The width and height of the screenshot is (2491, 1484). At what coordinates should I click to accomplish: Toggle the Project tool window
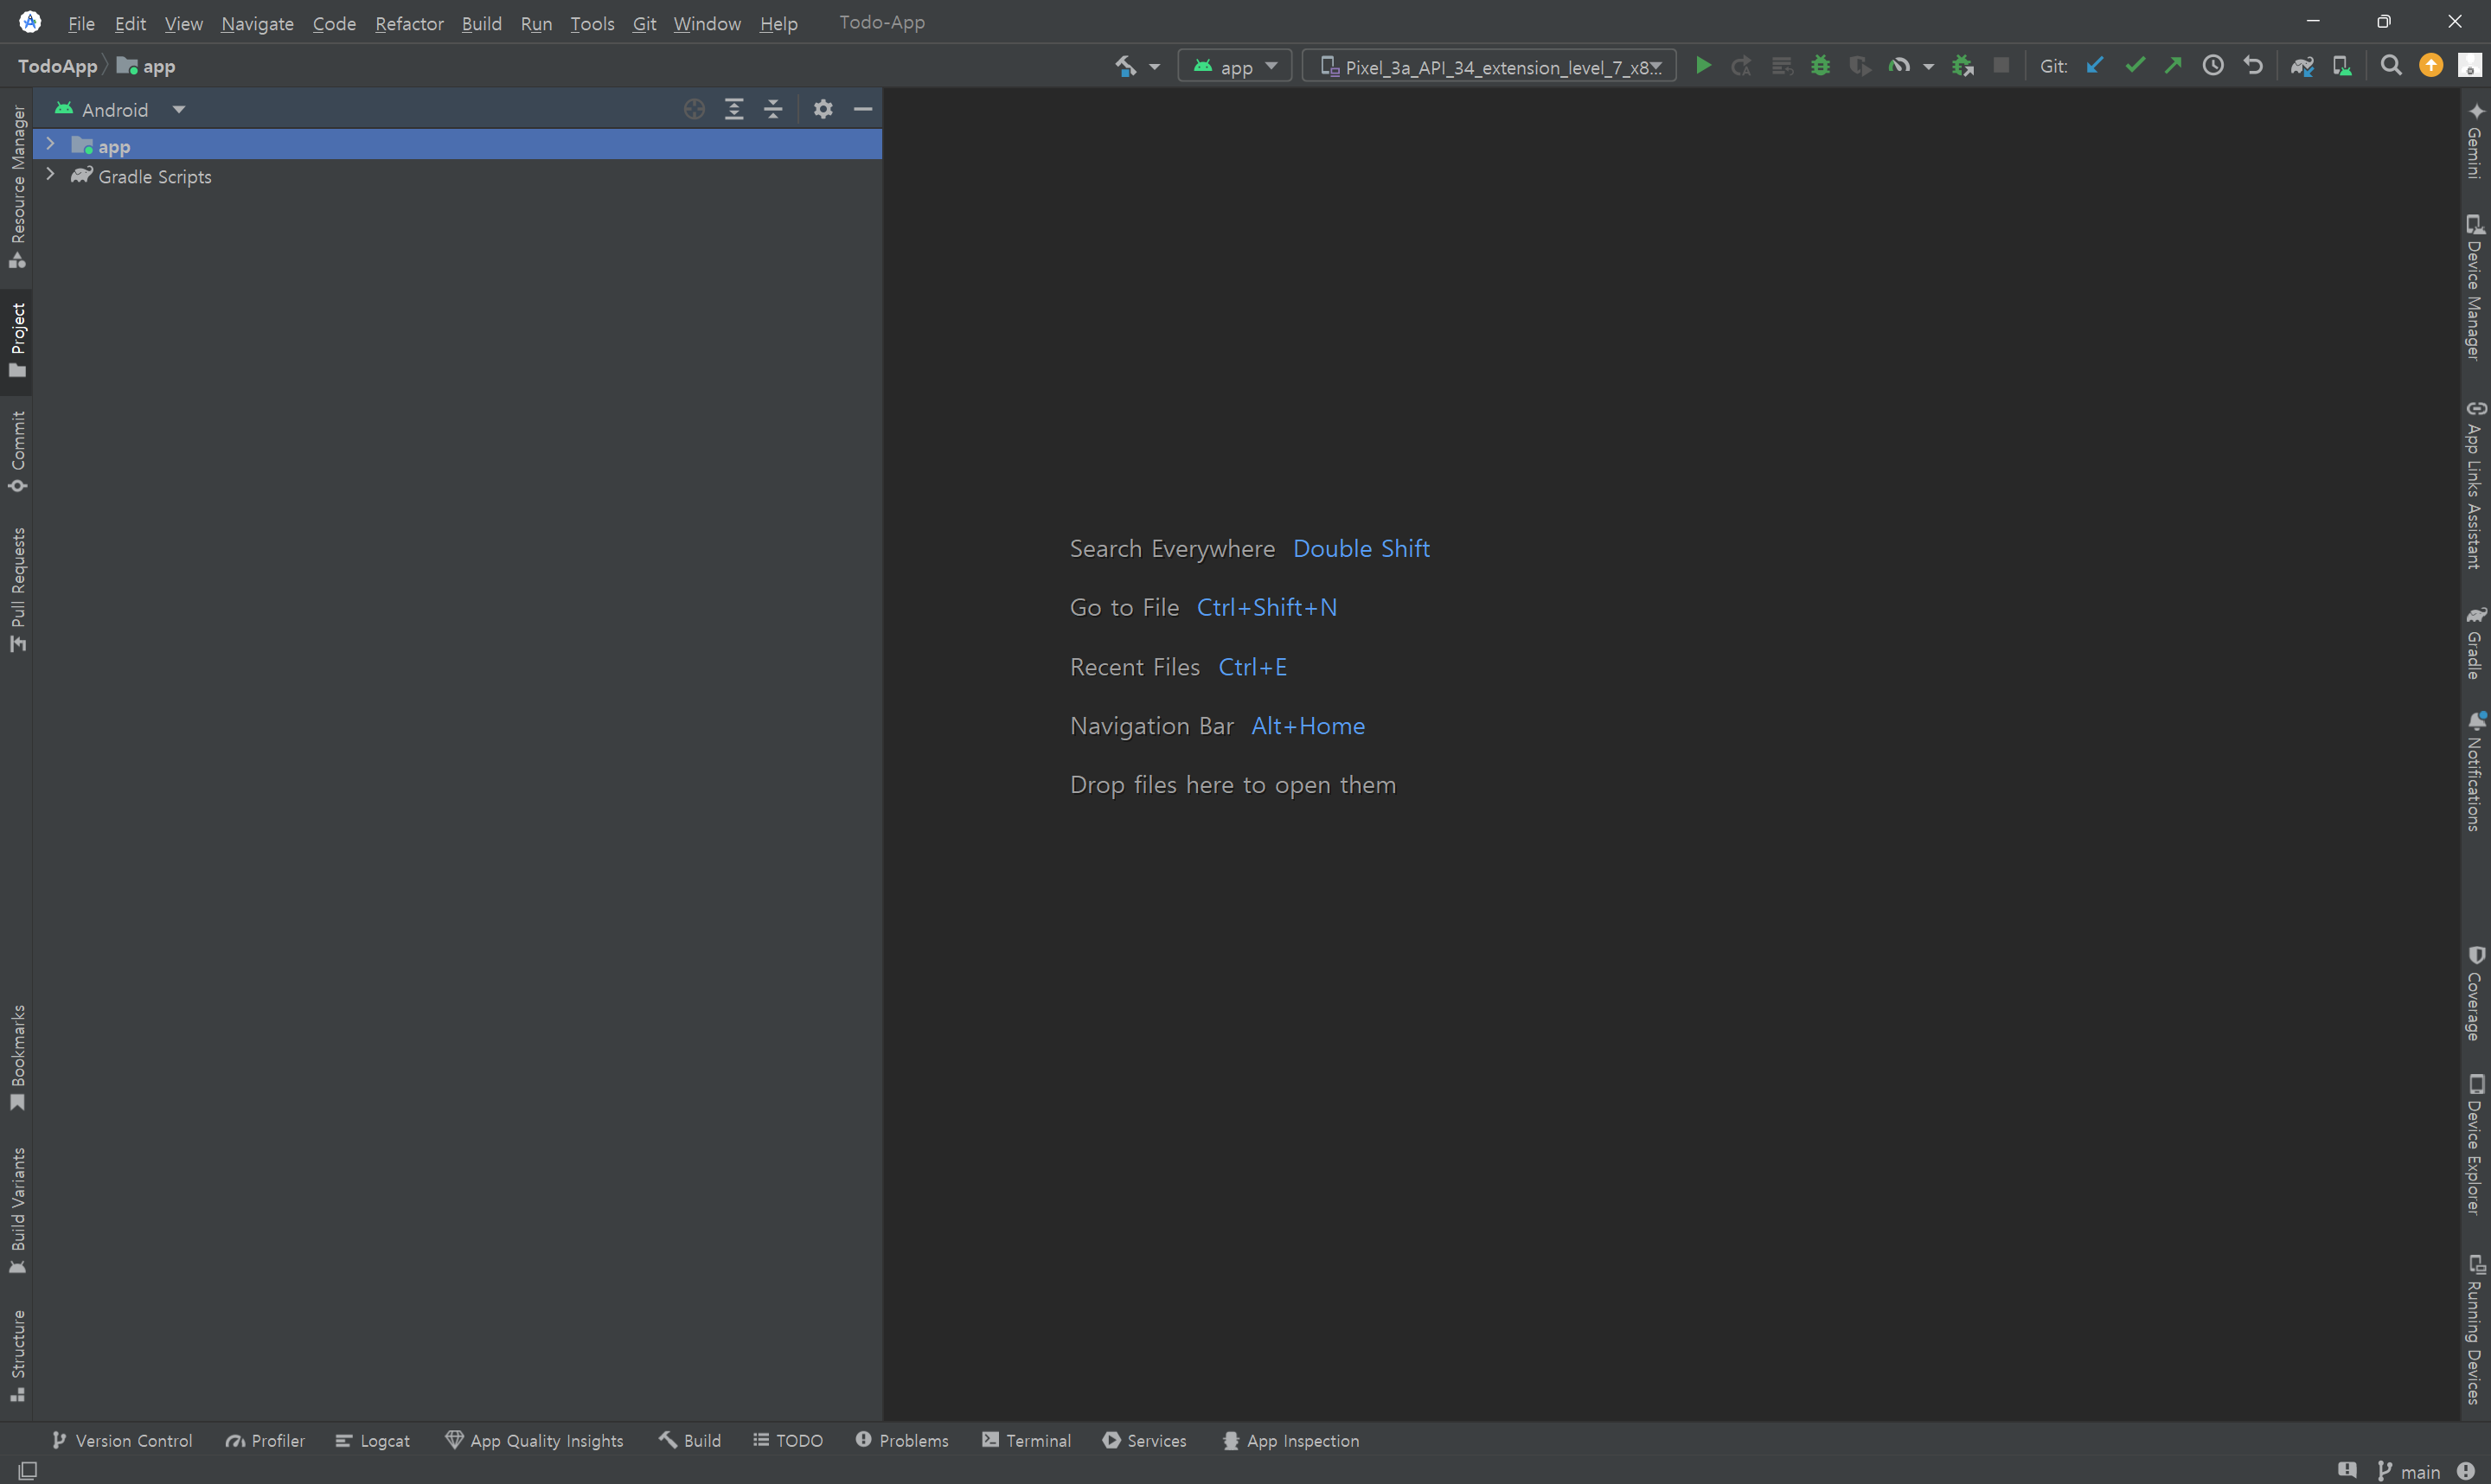tap(17, 340)
